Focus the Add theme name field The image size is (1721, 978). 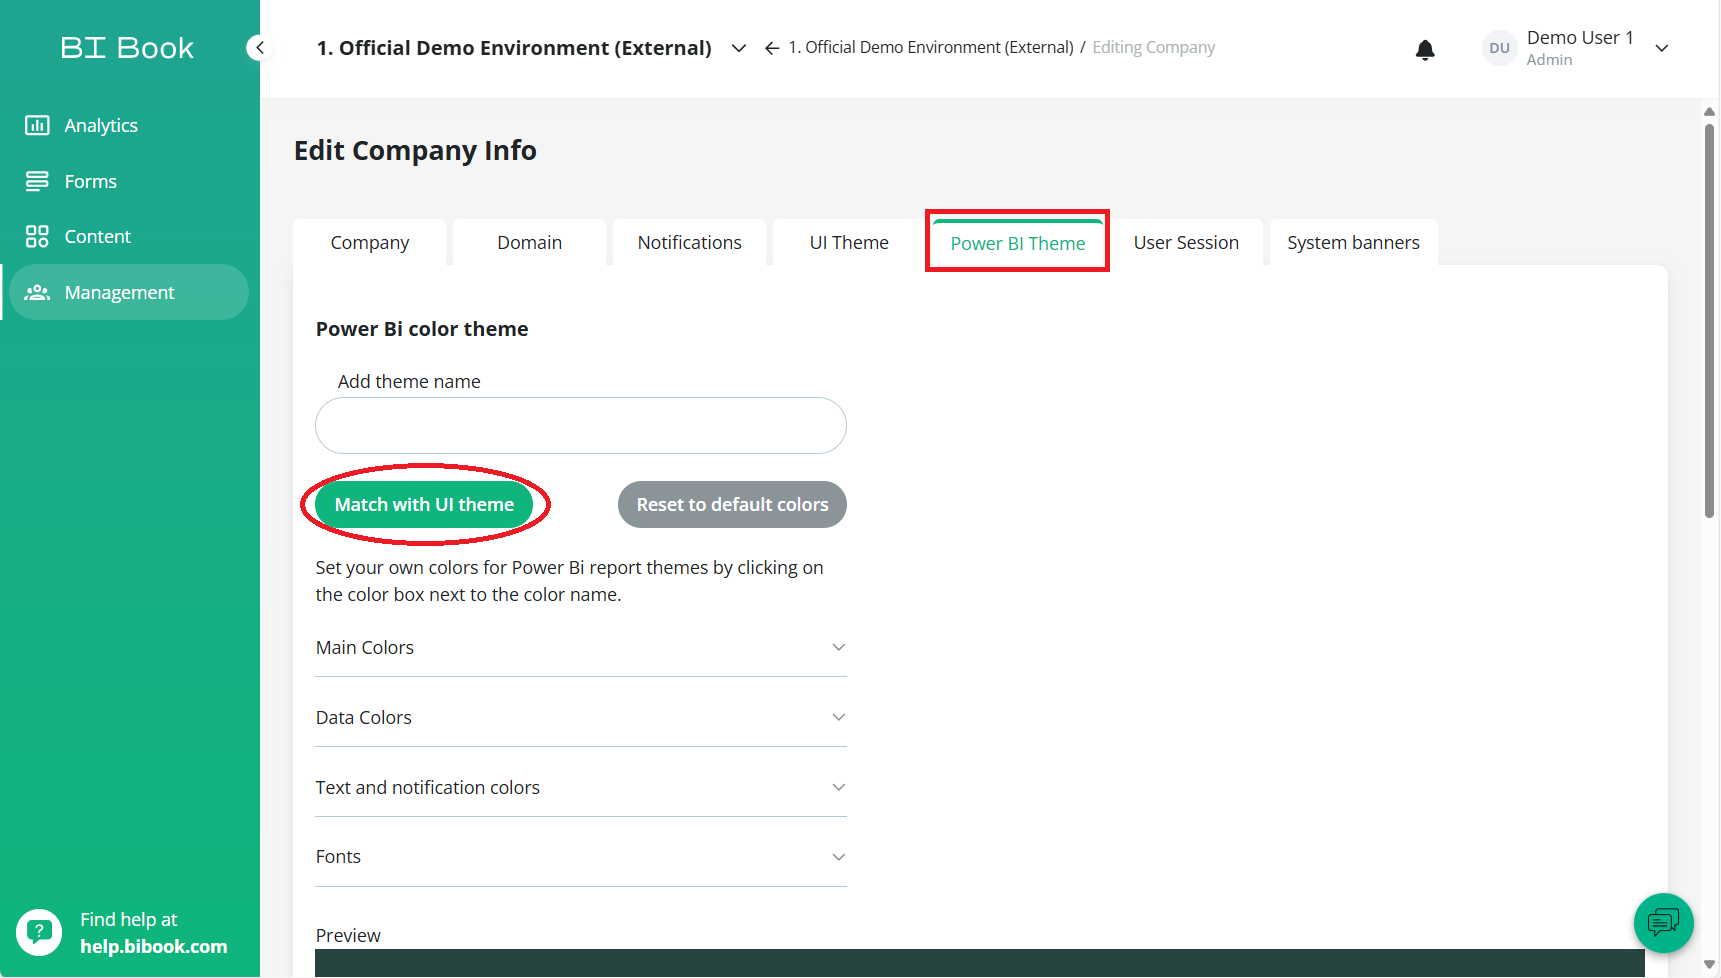click(581, 426)
